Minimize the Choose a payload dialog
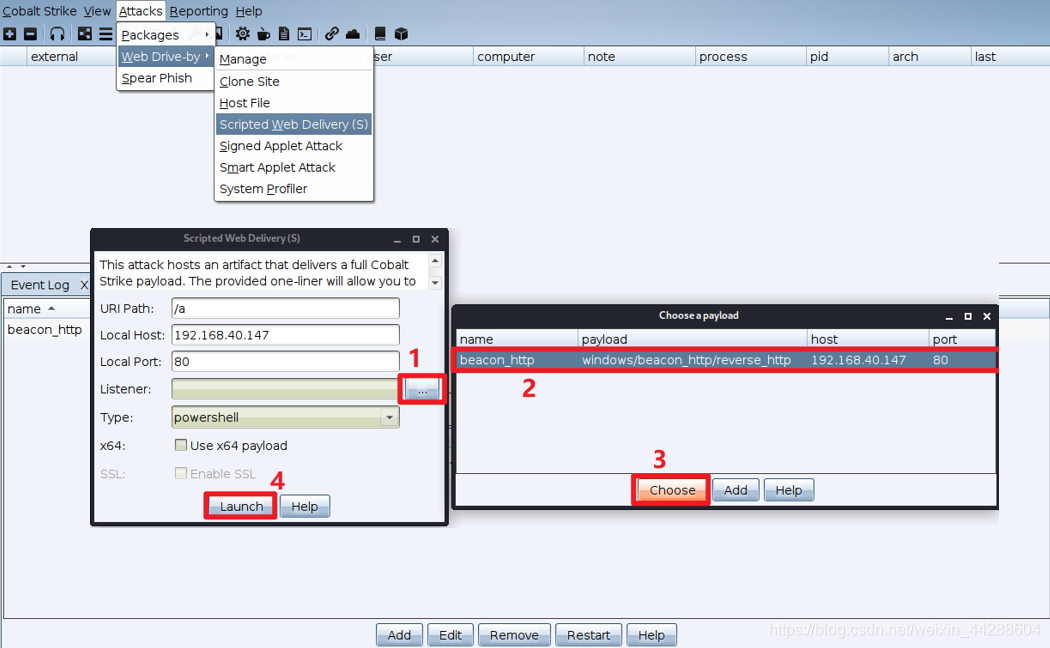Screen dimensions: 1050x648 (949, 317)
